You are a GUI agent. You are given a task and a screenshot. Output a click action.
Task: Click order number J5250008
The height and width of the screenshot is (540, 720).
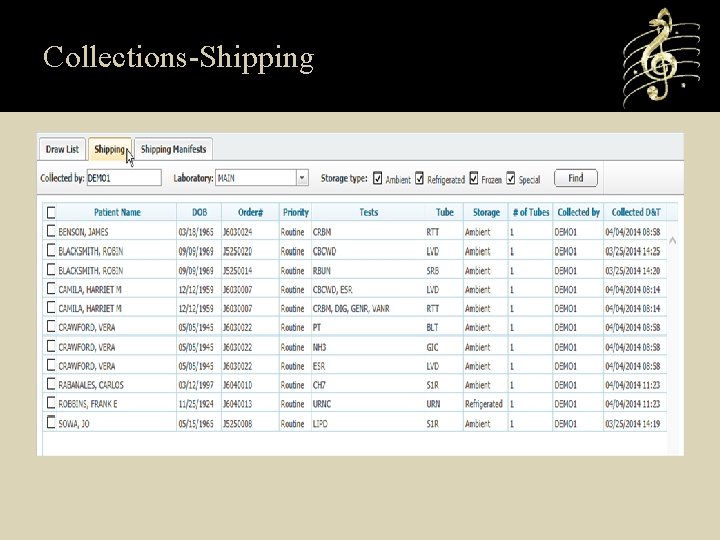point(237,424)
